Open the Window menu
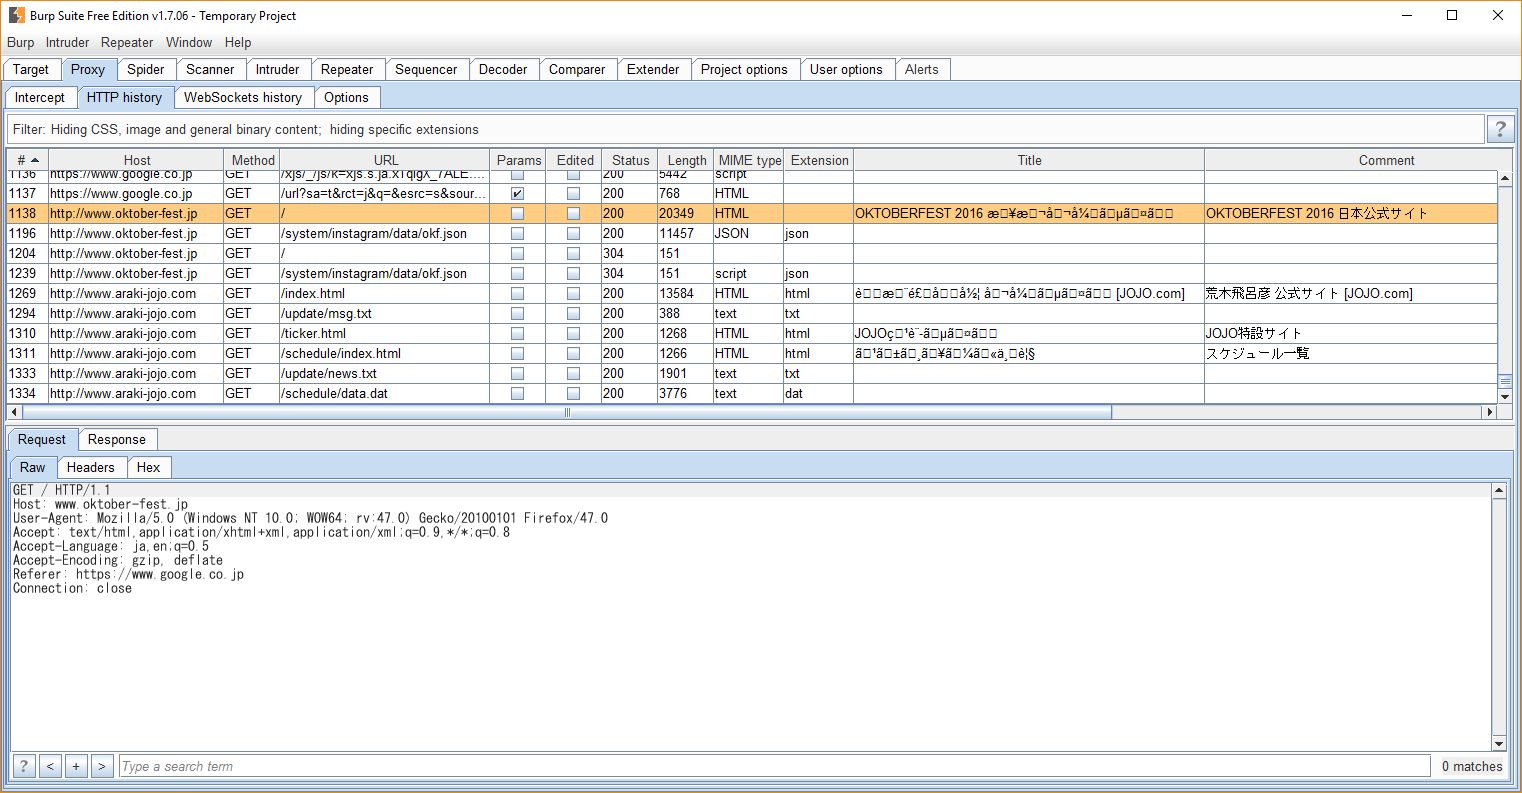The width and height of the screenshot is (1522, 793). point(189,42)
